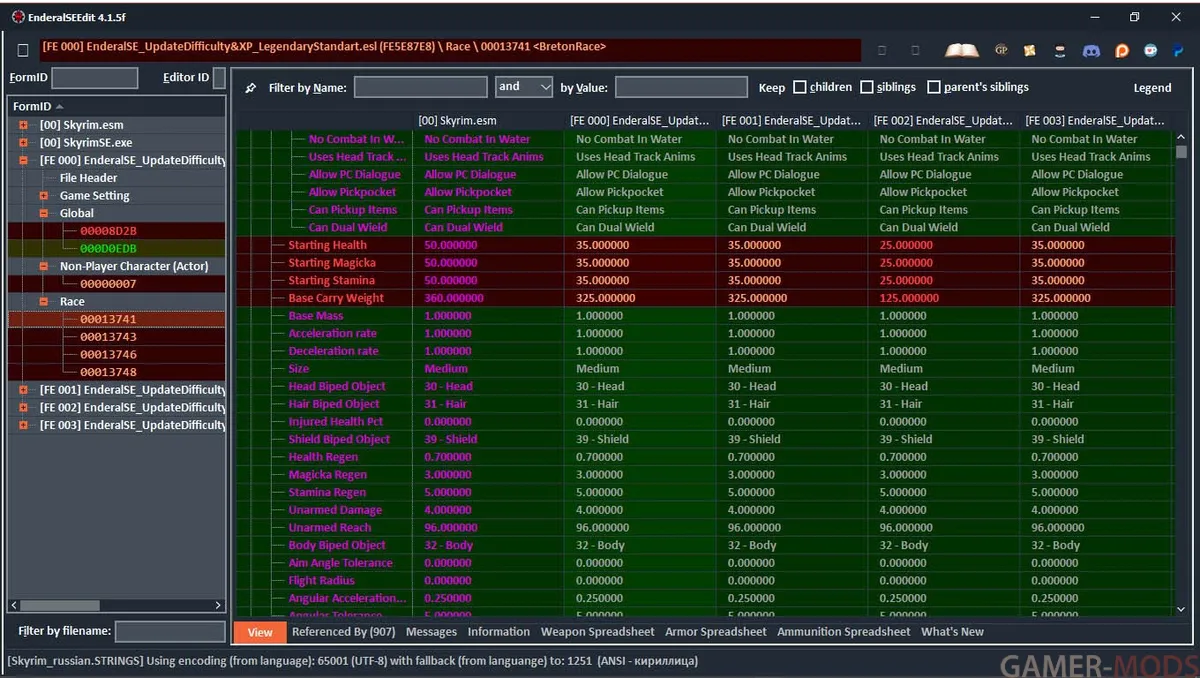Expand the [00] Skyrim.esm tree node
1200x678 pixels.
click(x=23, y=125)
